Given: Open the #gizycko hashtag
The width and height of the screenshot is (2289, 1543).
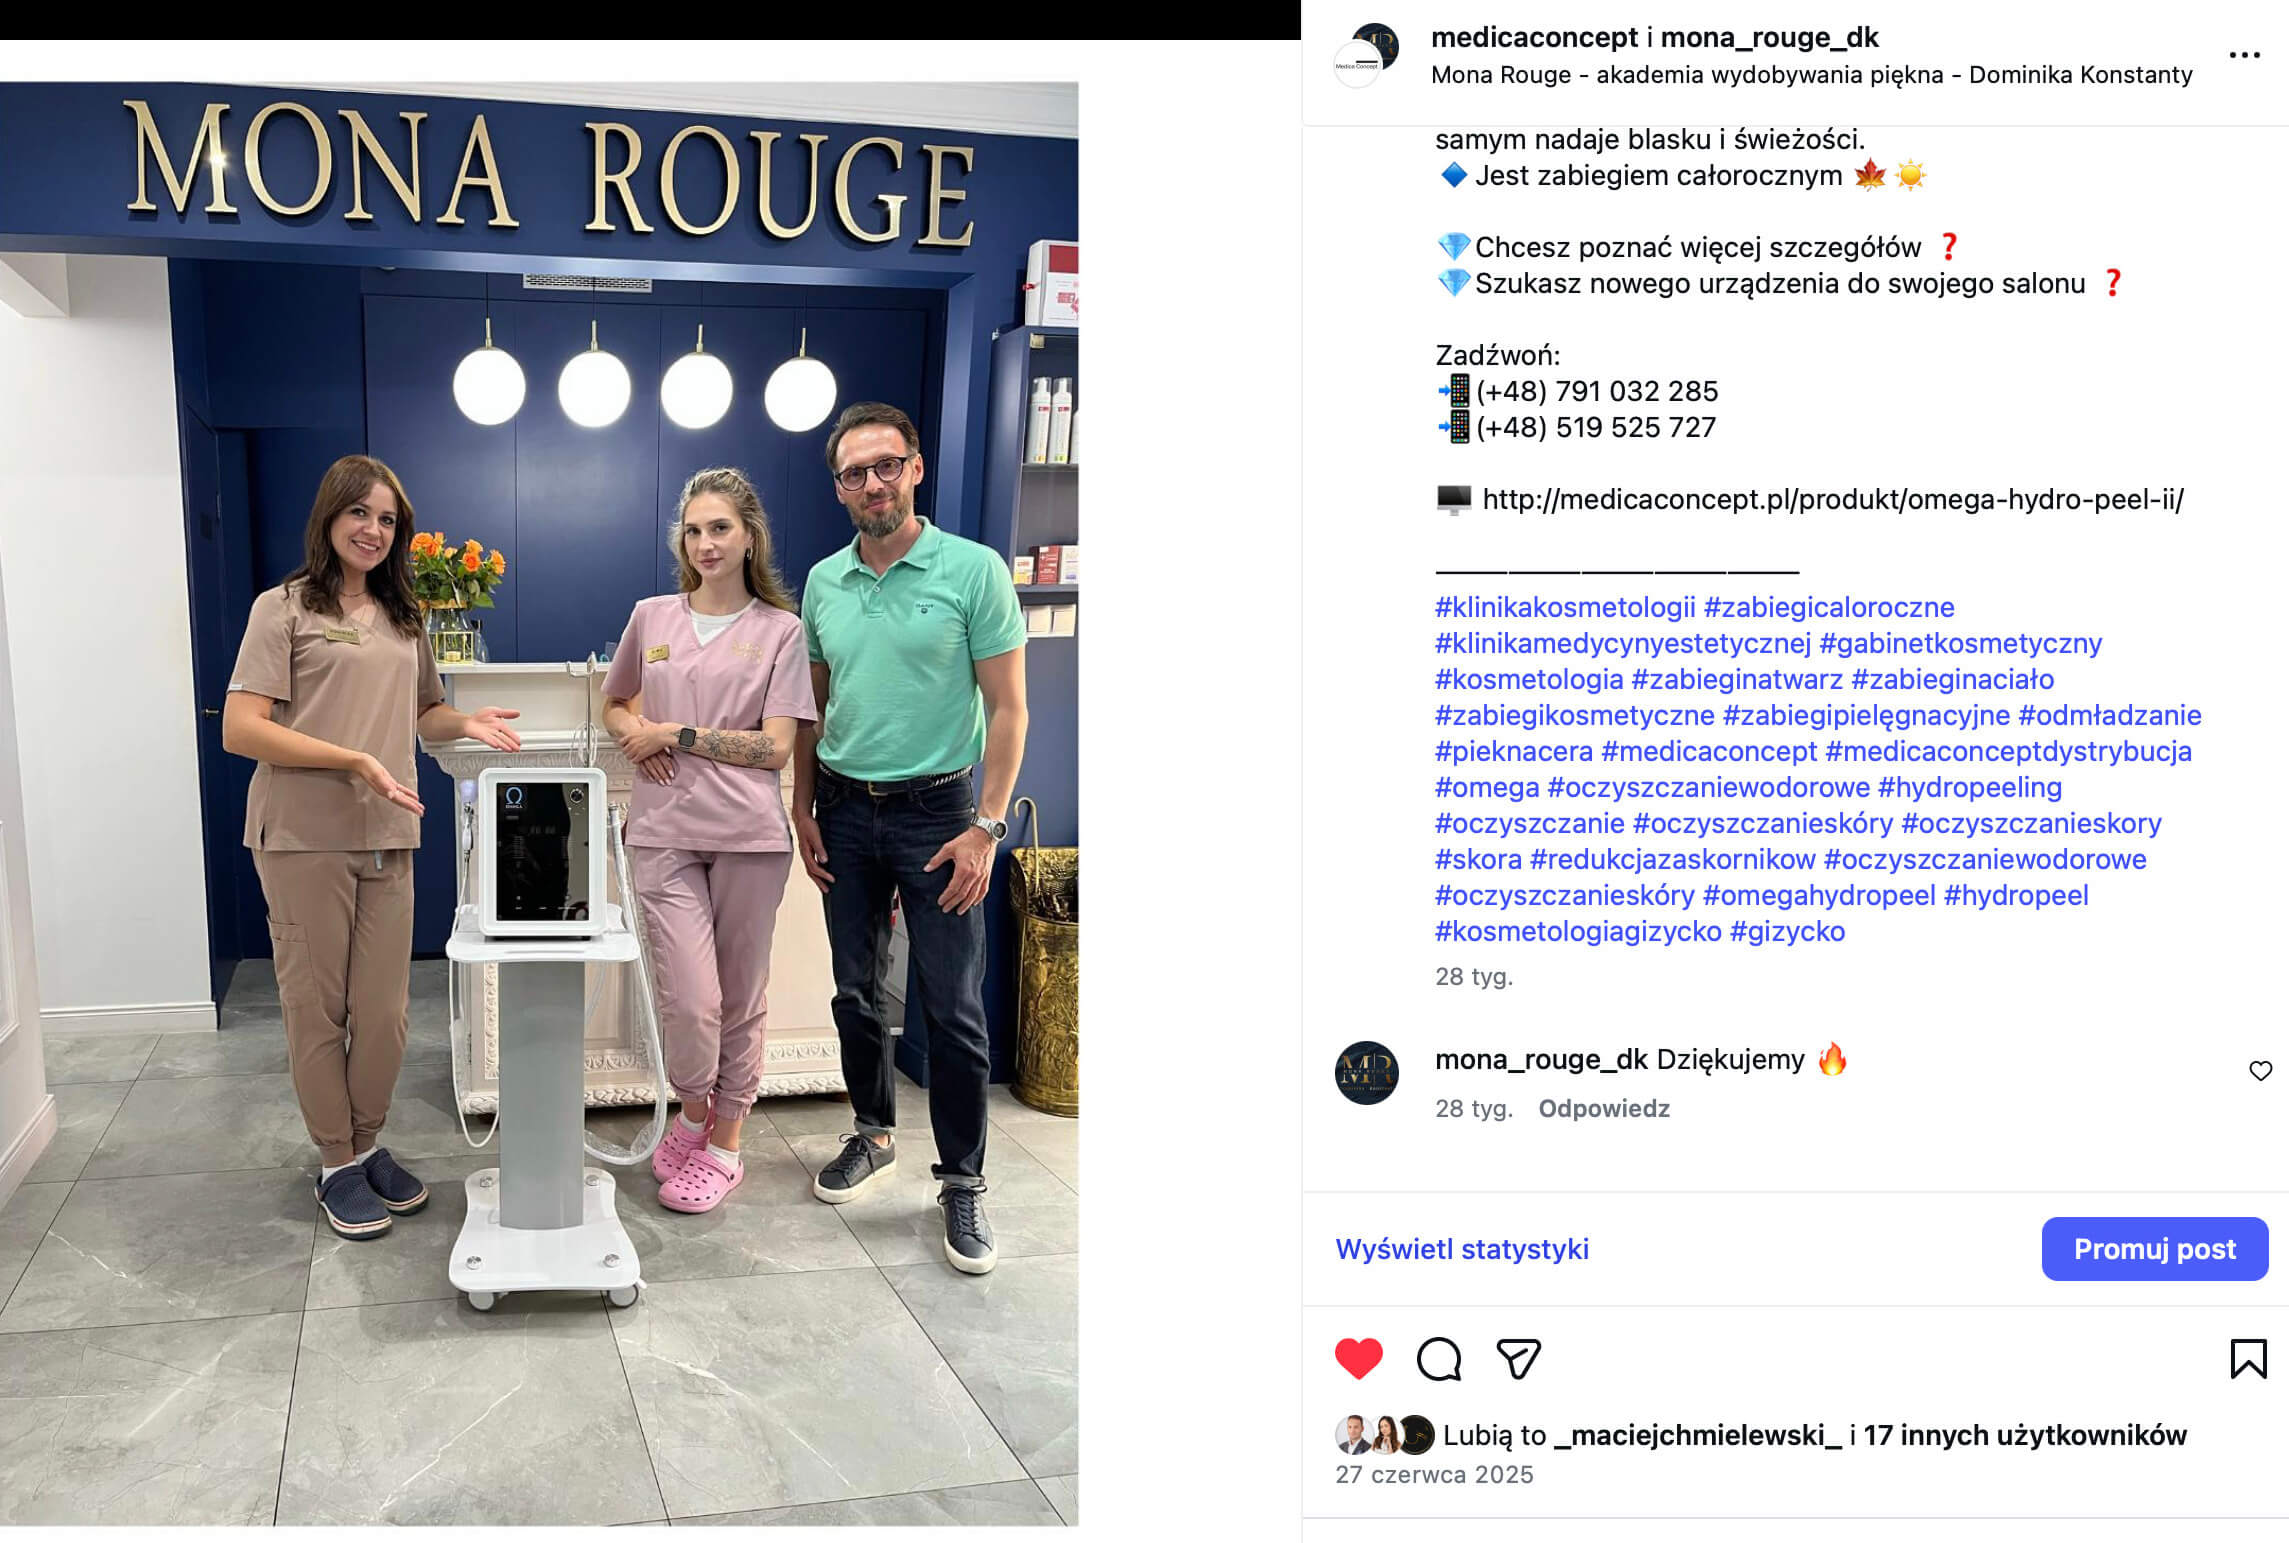Looking at the screenshot, I should (x=1787, y=931).
